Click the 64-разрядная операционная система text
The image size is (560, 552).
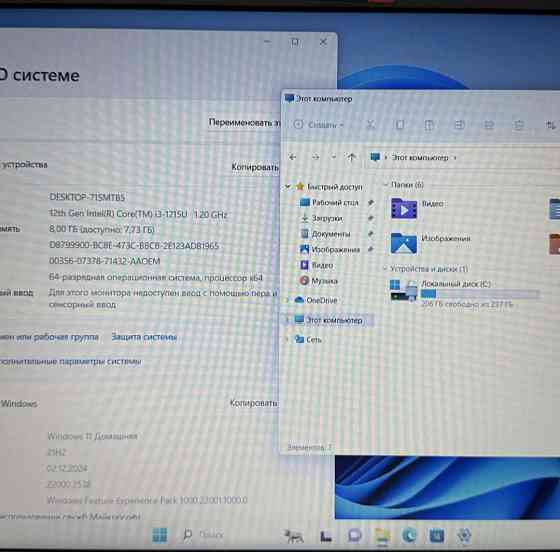coord(156,277)
